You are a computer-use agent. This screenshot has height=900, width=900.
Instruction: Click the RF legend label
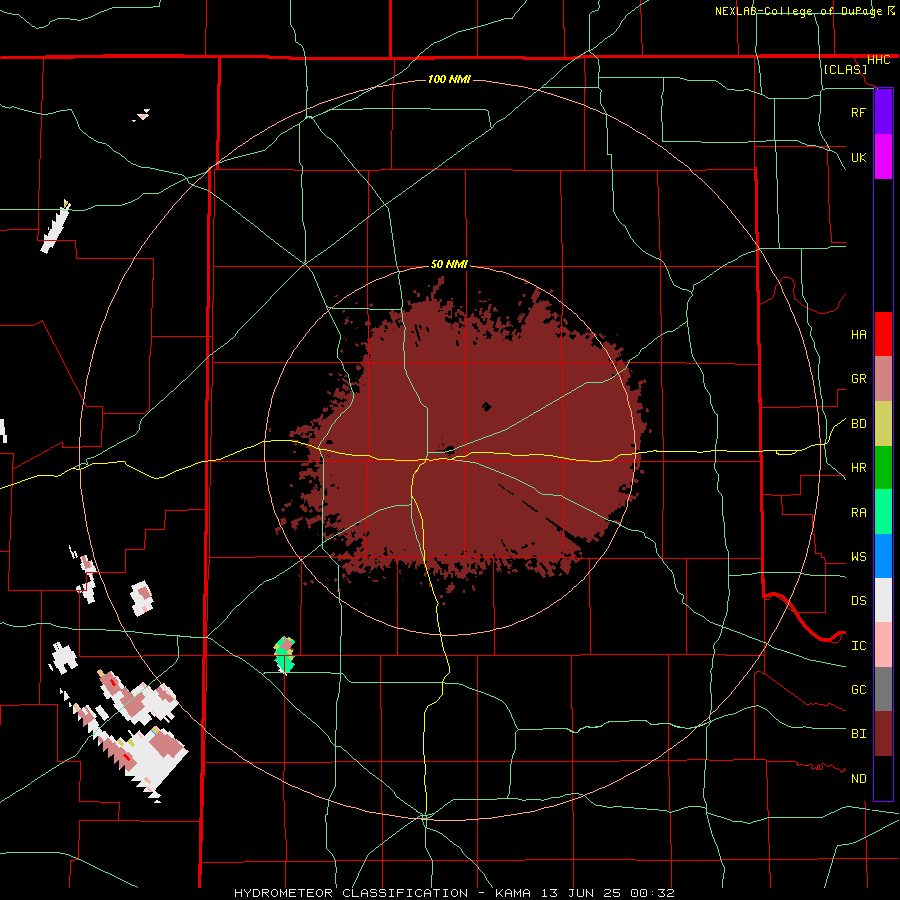pos(858,112)
